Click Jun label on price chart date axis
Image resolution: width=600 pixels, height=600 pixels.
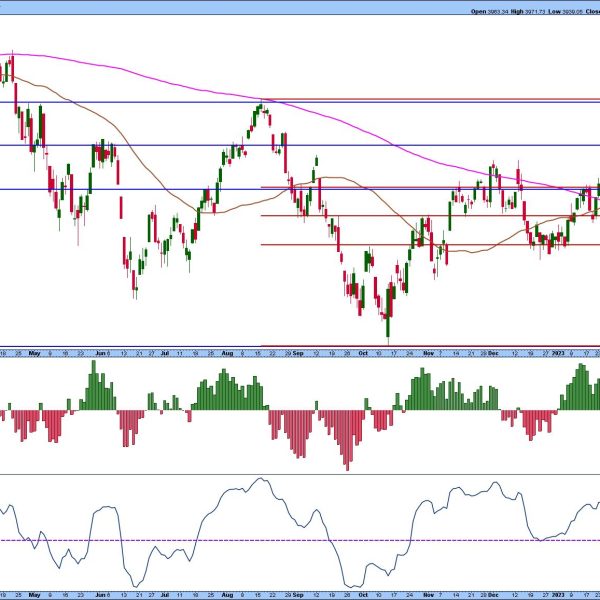(x=100, y=352)
